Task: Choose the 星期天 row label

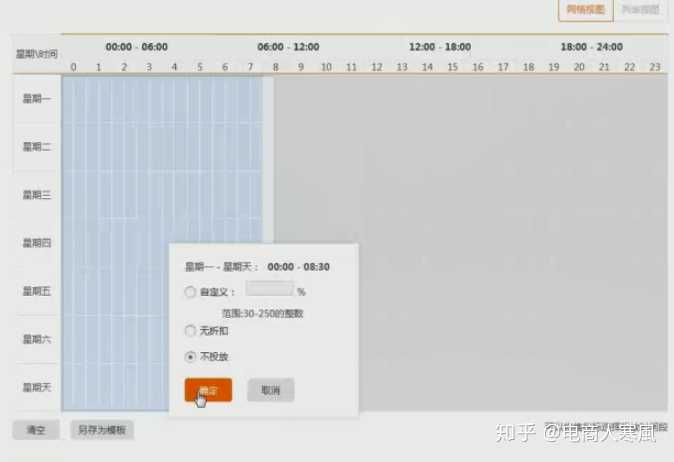Action: 37,387
